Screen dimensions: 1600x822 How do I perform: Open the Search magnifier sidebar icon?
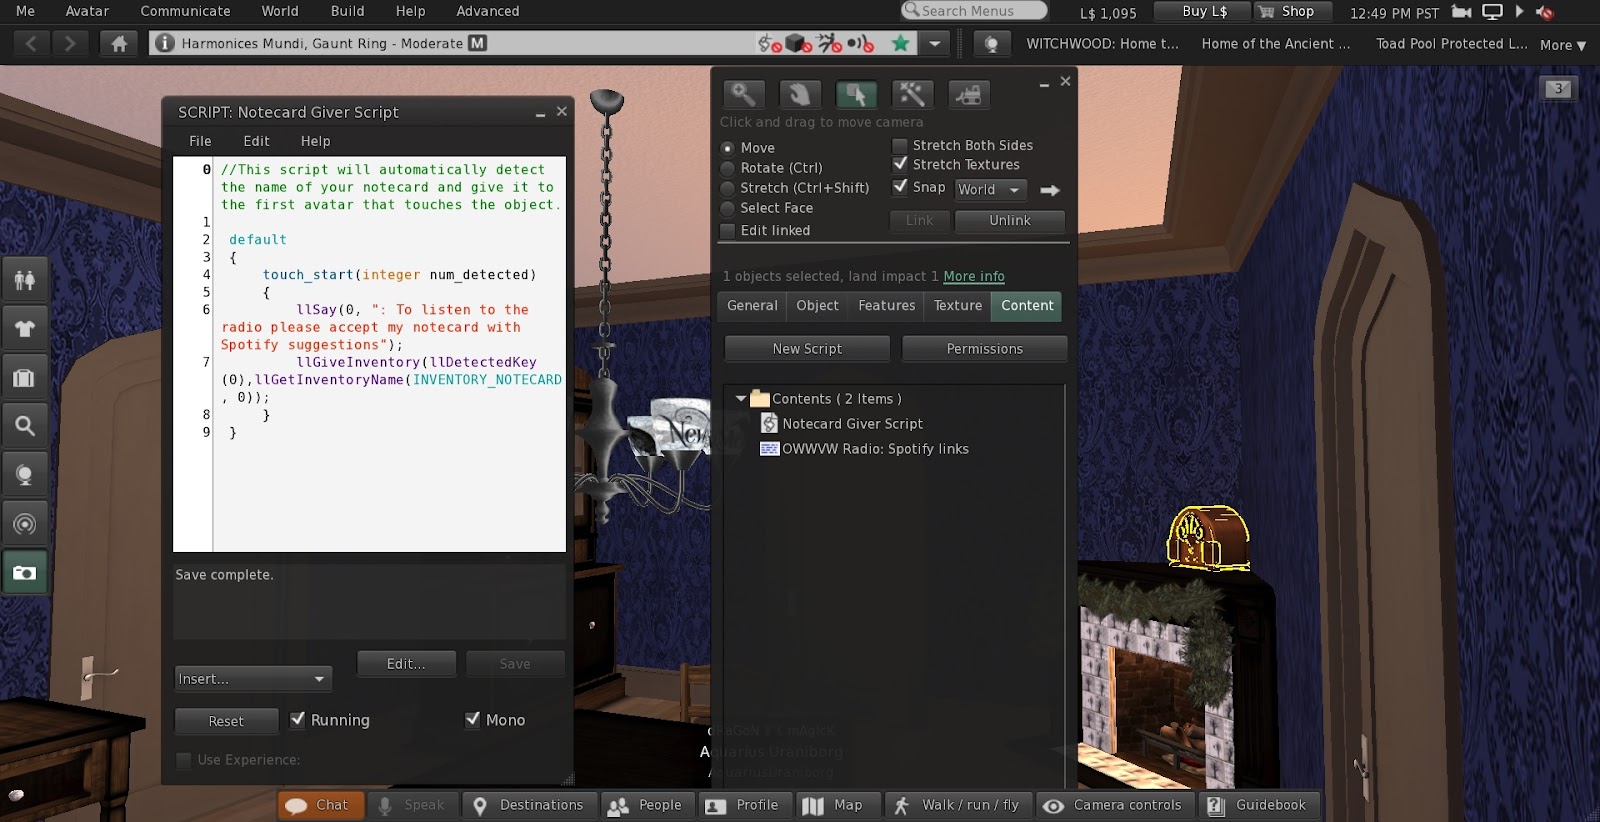point(24,426)
